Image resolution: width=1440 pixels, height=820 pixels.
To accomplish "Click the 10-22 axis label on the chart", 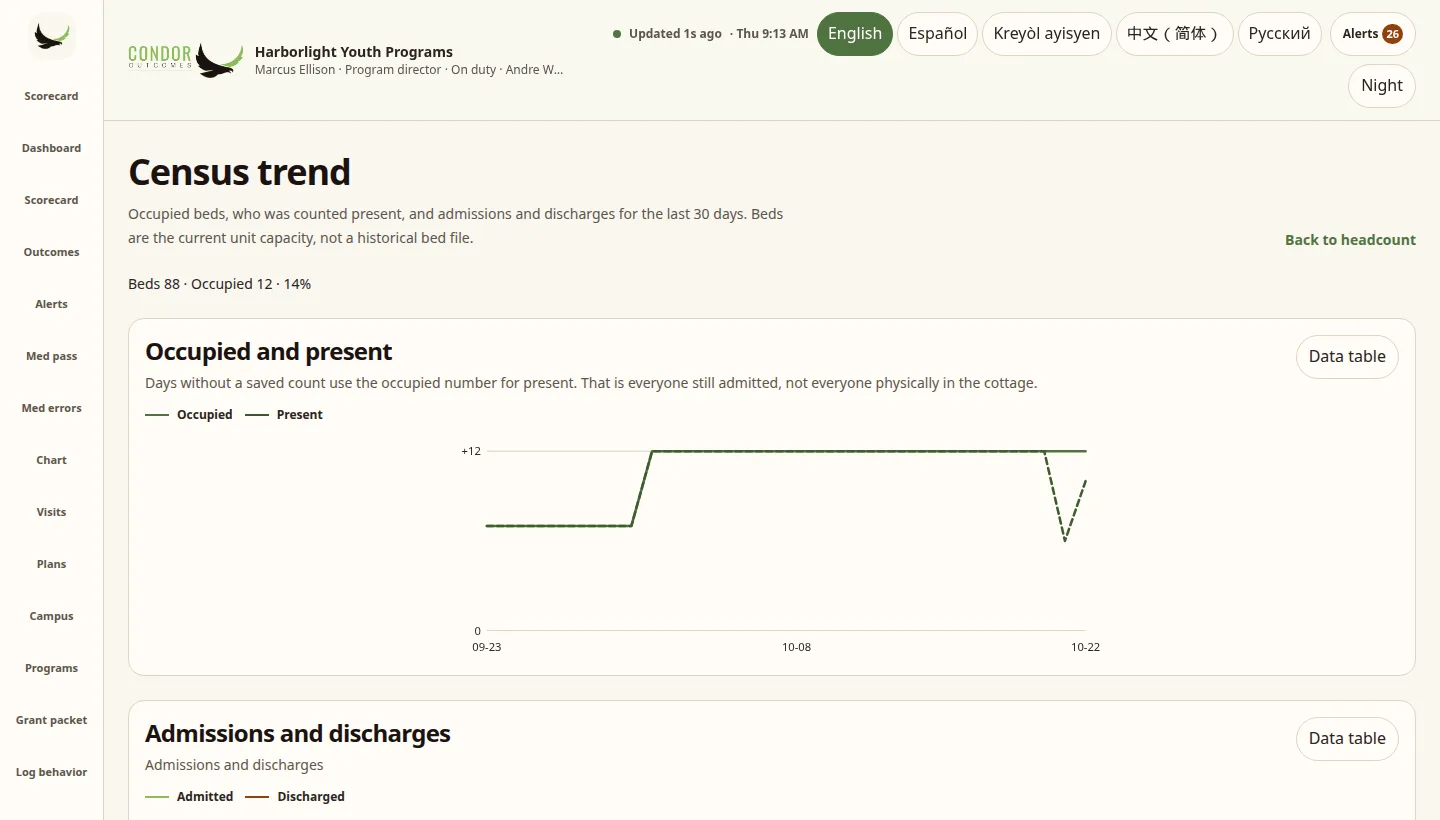I will tap(1086, 648).
